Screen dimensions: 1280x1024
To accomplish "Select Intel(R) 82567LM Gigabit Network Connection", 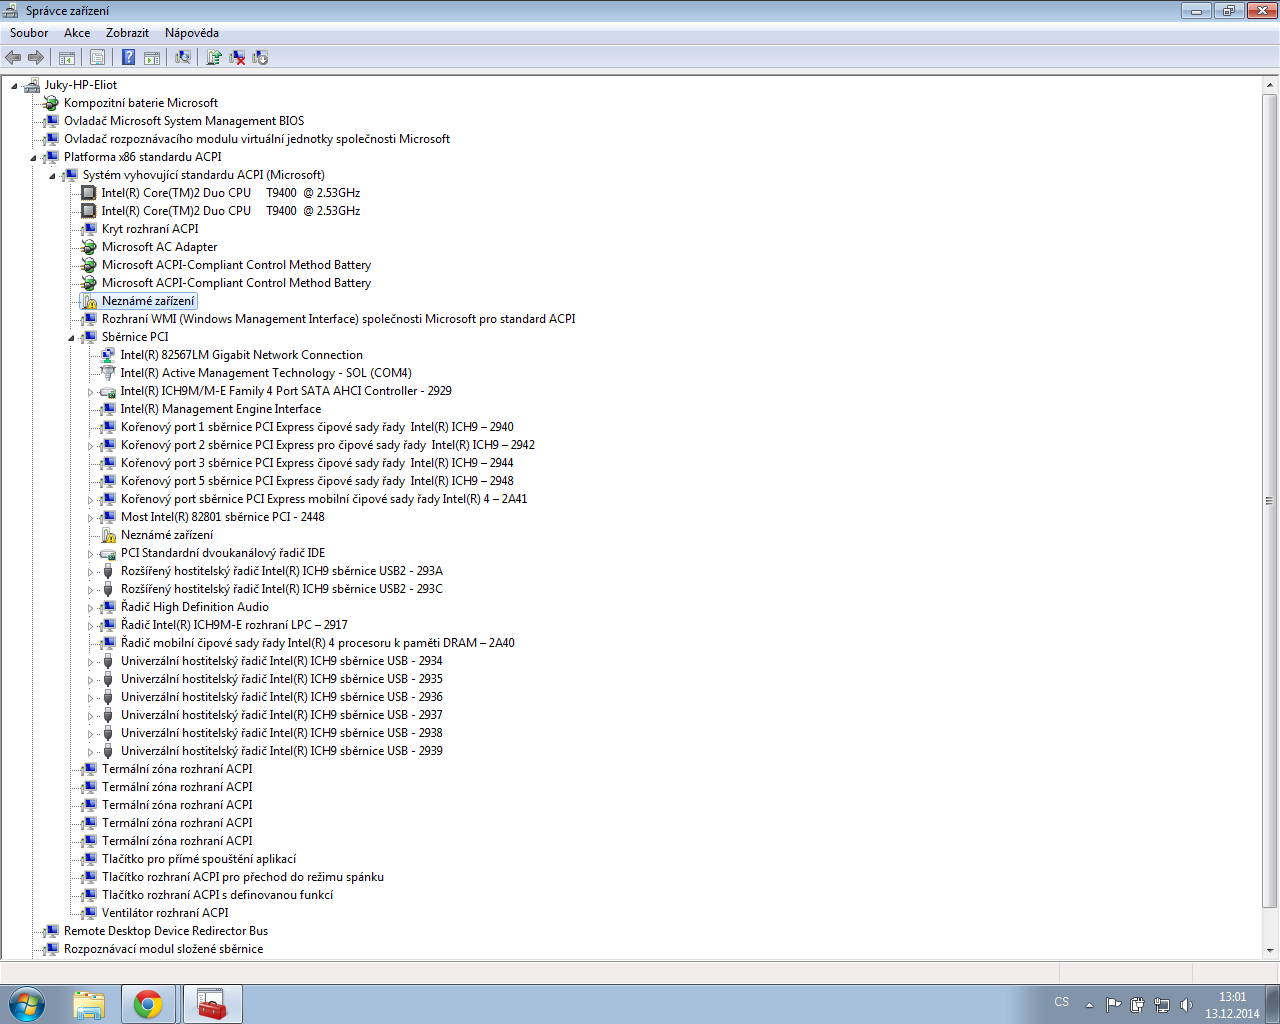I will (241, 355).
